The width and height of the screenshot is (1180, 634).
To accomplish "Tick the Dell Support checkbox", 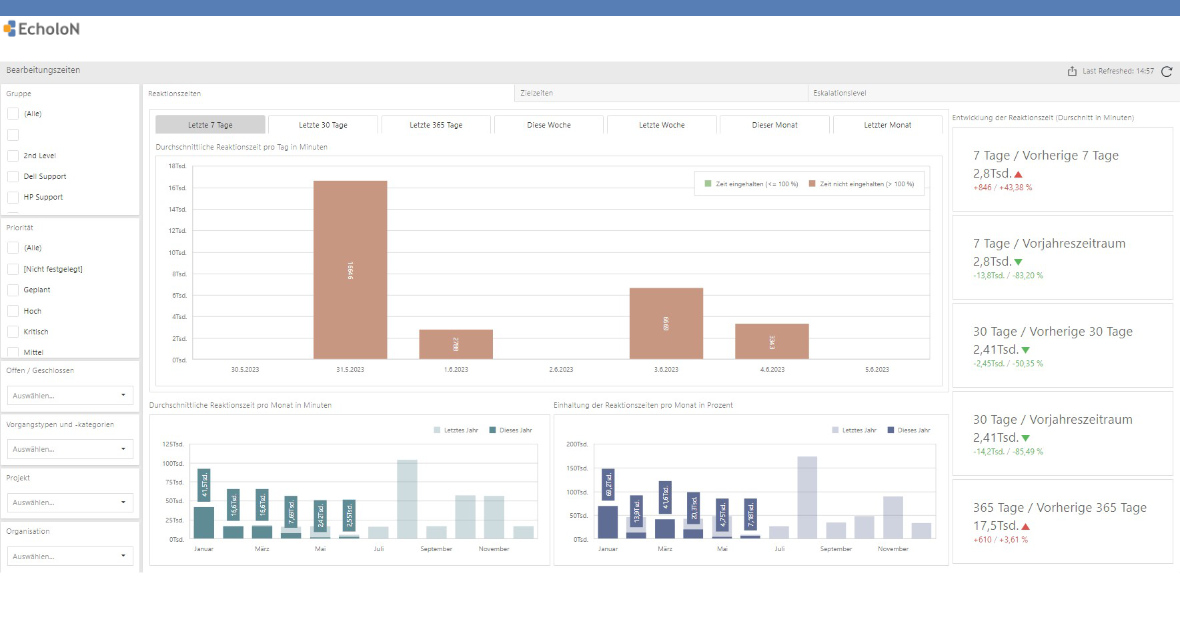I will 13,176.
